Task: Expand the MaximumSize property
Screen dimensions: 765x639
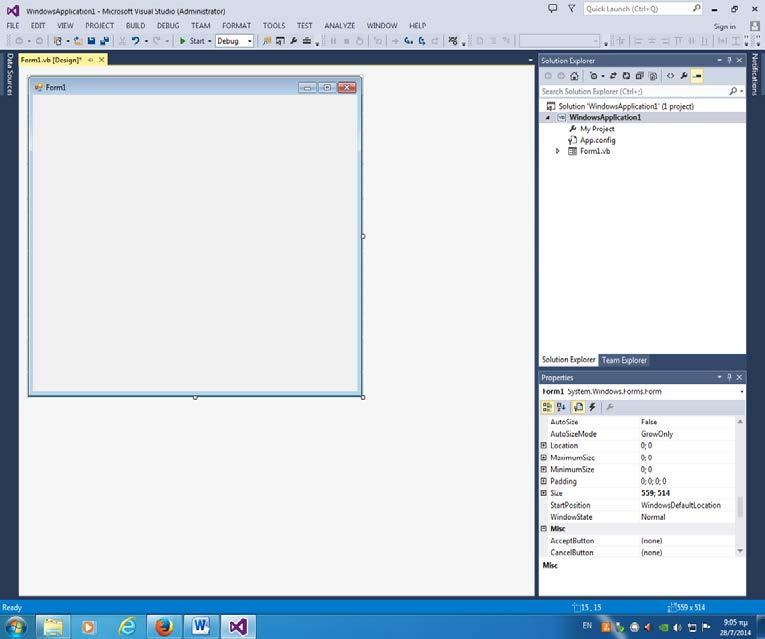Action: point(544,458)
